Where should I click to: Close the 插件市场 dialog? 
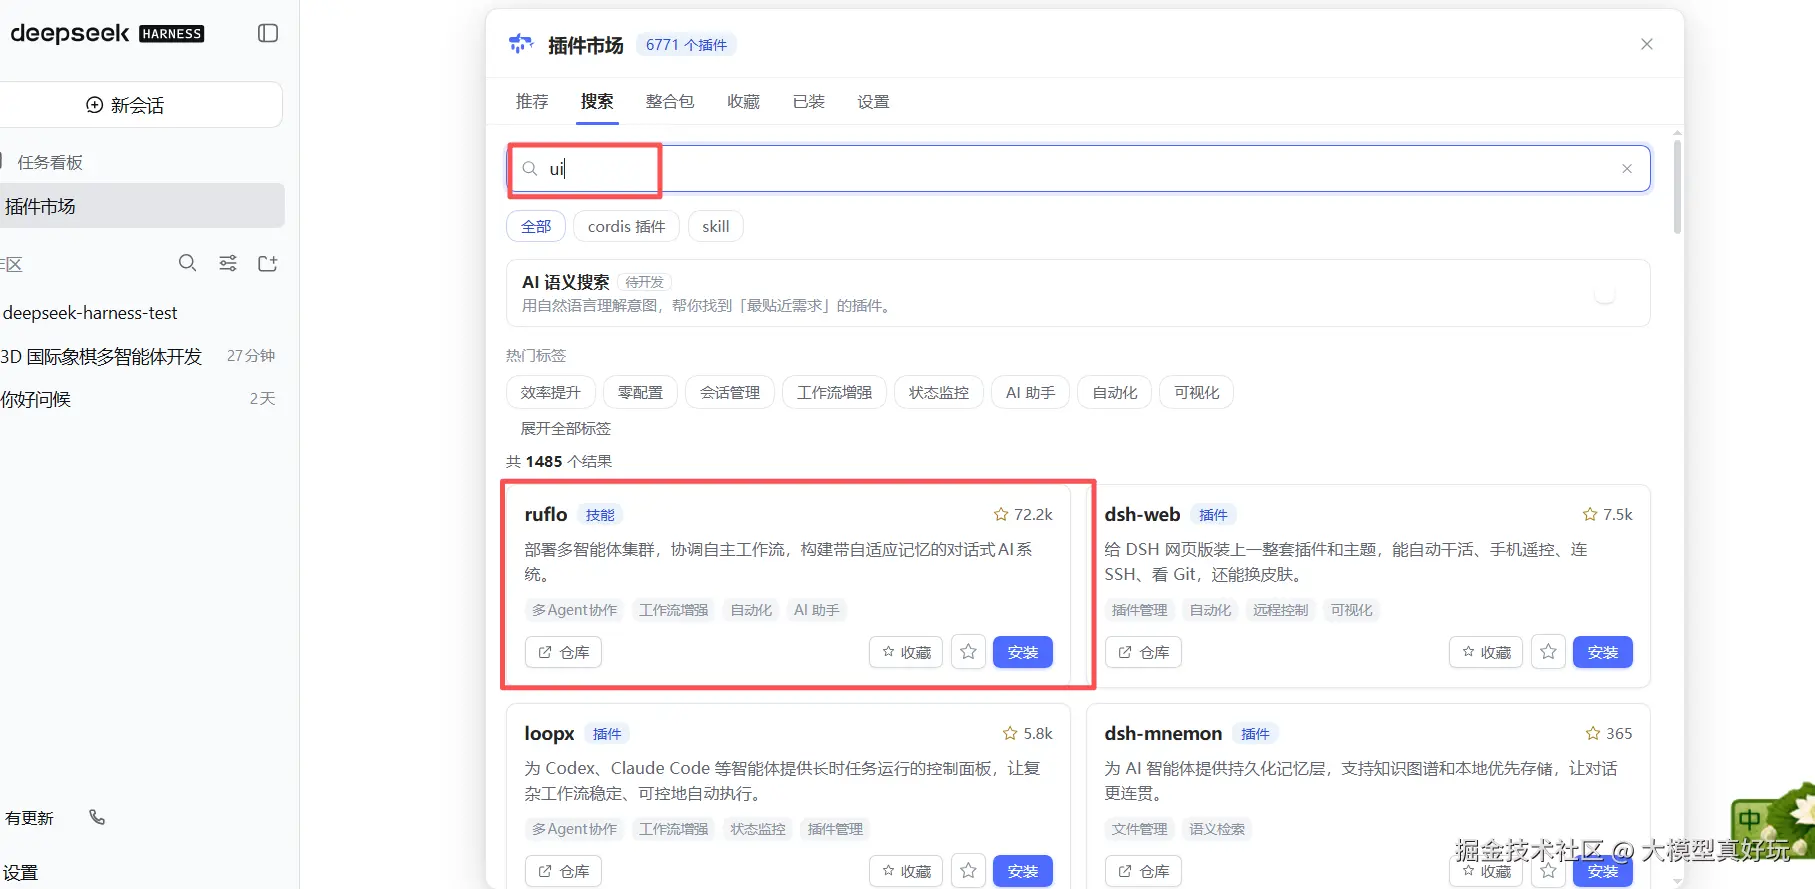1647,44
